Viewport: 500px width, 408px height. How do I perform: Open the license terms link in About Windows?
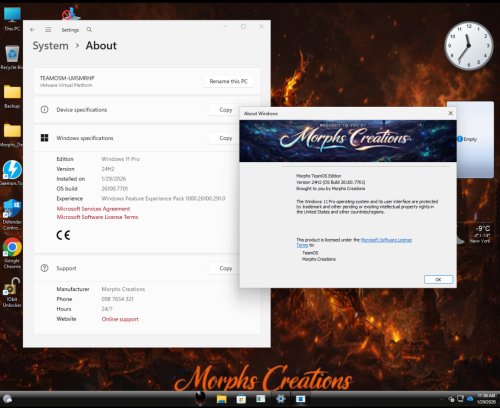(x=386, y=240)
